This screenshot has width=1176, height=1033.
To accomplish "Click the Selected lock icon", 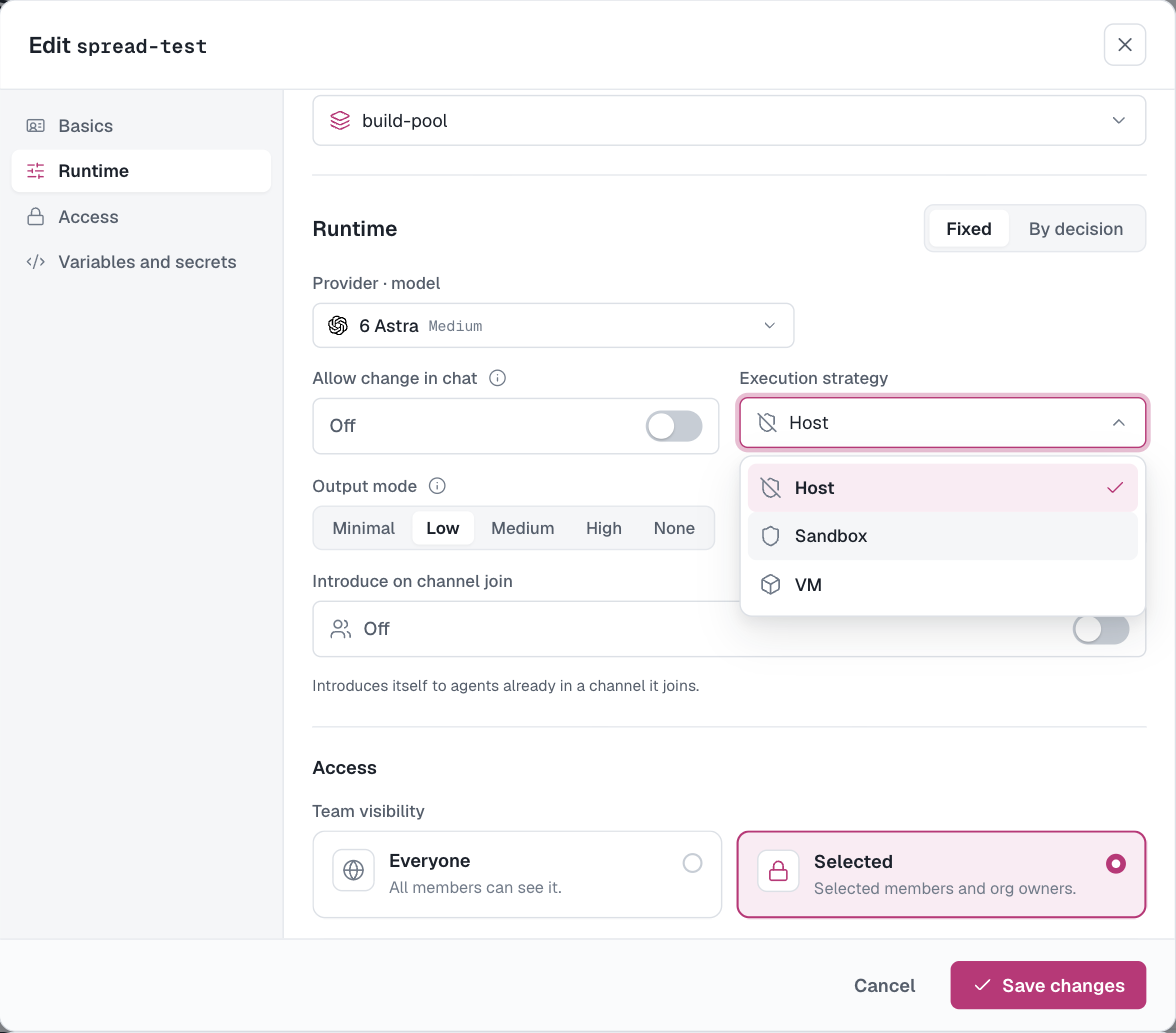I will pyautogui.click(x=778, y=870).
